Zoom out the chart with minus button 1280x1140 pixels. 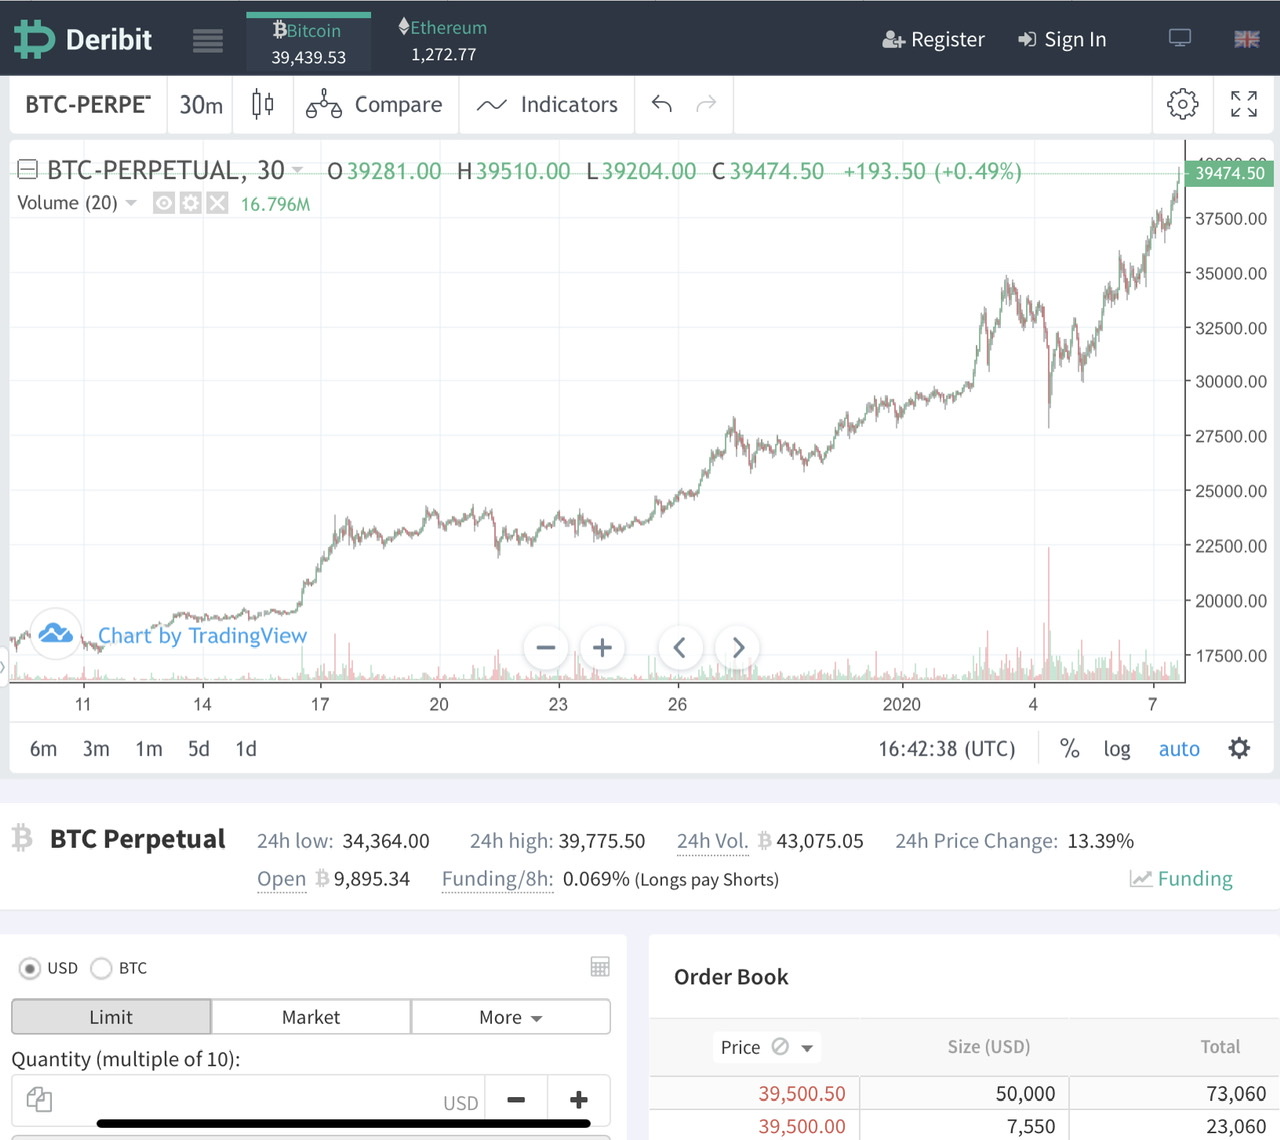pos(546,648)
